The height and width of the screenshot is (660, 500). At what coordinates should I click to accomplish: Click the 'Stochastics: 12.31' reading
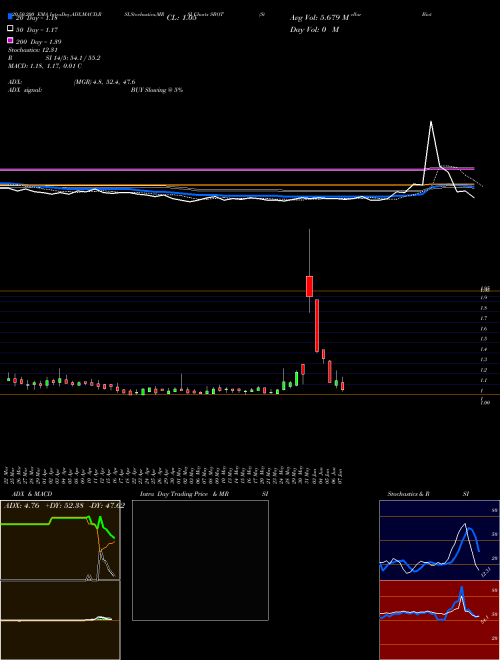32,50
